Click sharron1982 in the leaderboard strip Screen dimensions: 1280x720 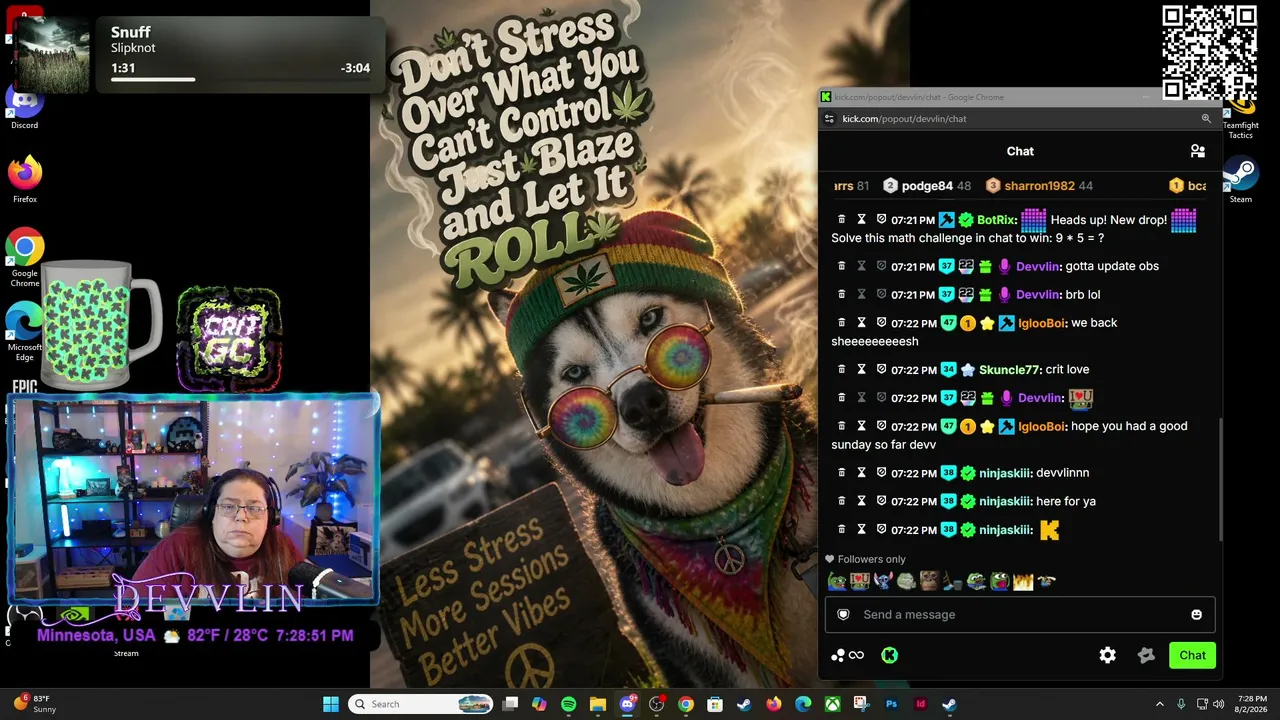(1039, 186)
